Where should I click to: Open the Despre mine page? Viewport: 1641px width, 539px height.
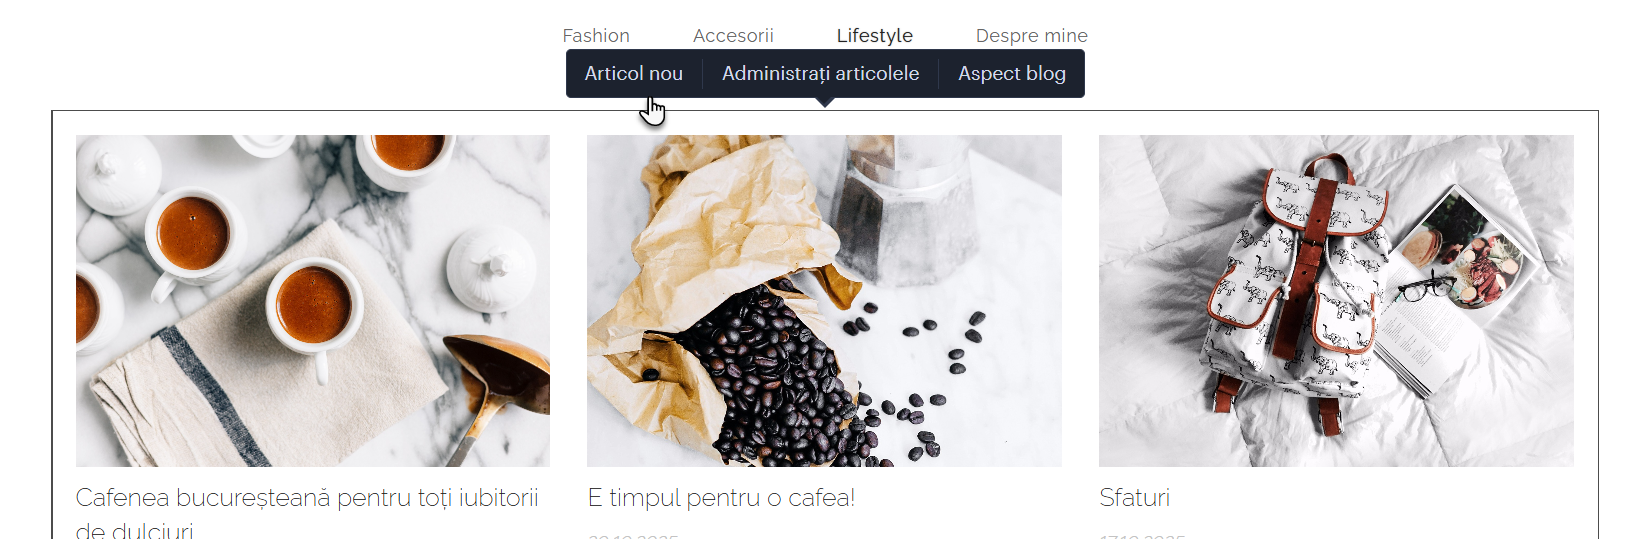pyautogui.click(x=1031, y=35)
